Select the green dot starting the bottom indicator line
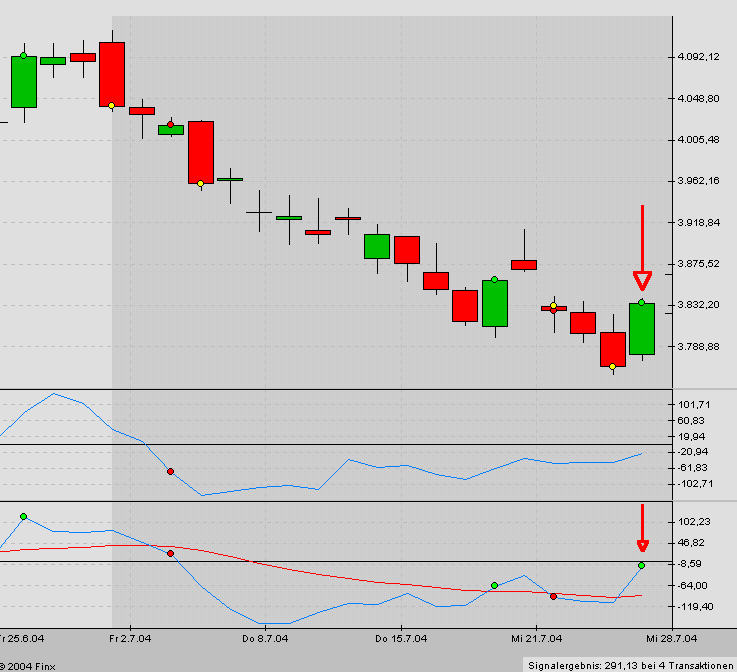737x672 pixels. [24, 517]
